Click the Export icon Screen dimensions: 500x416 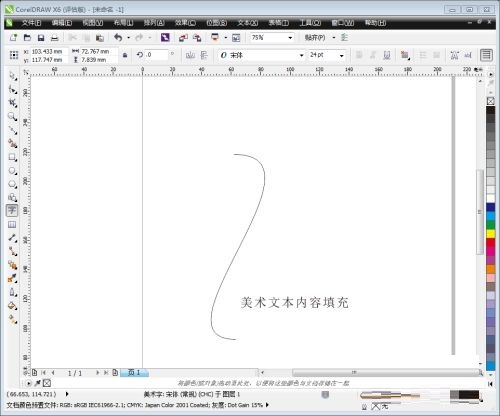pyautogui.click(x=197, y=38)
